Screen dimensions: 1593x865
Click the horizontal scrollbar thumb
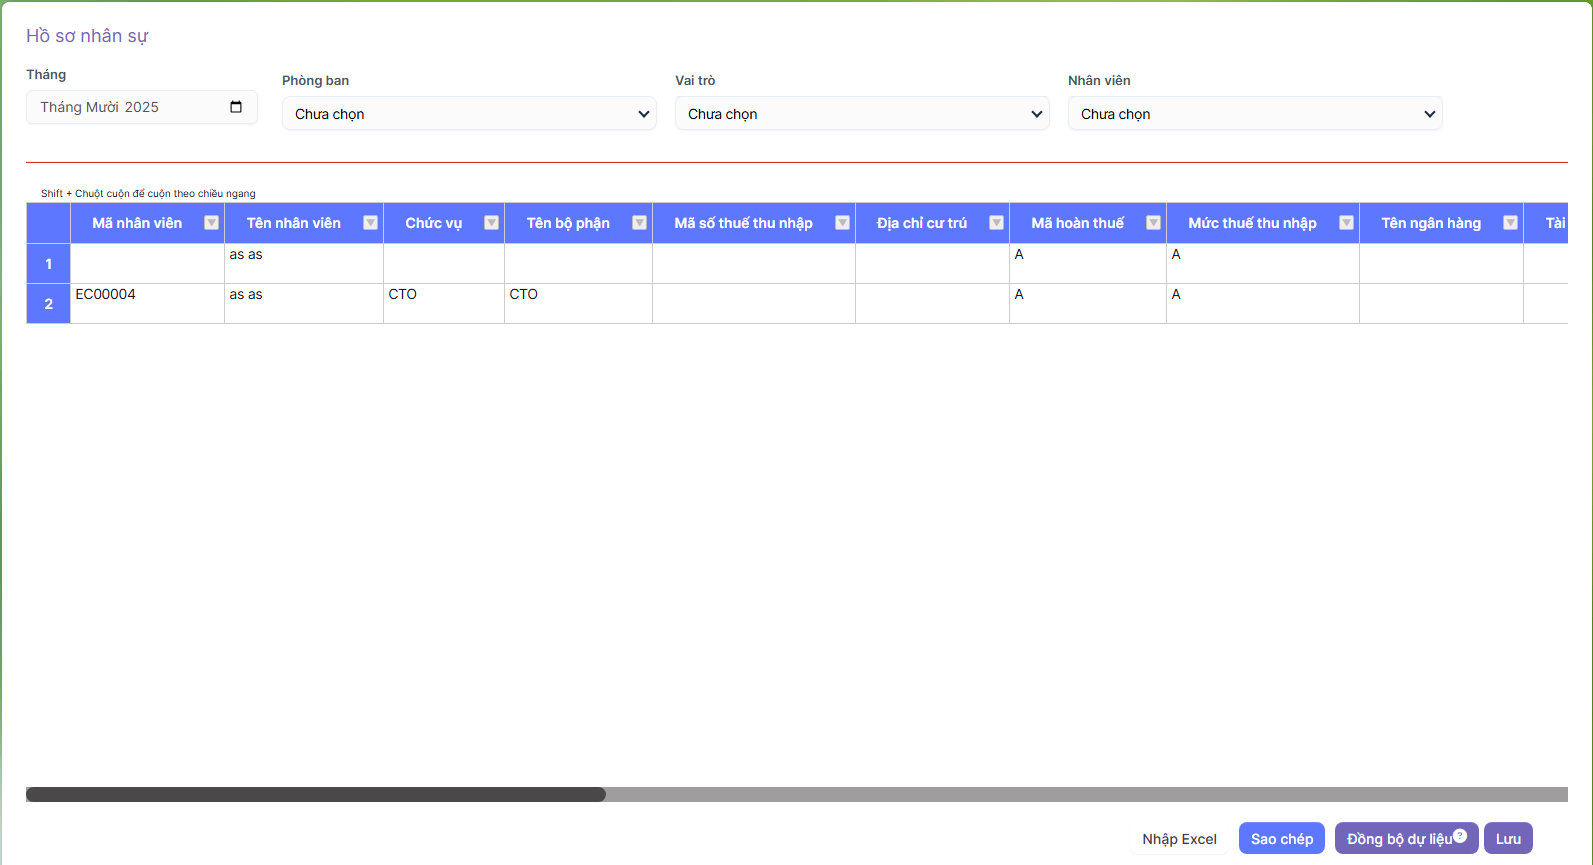coord(316,795)
